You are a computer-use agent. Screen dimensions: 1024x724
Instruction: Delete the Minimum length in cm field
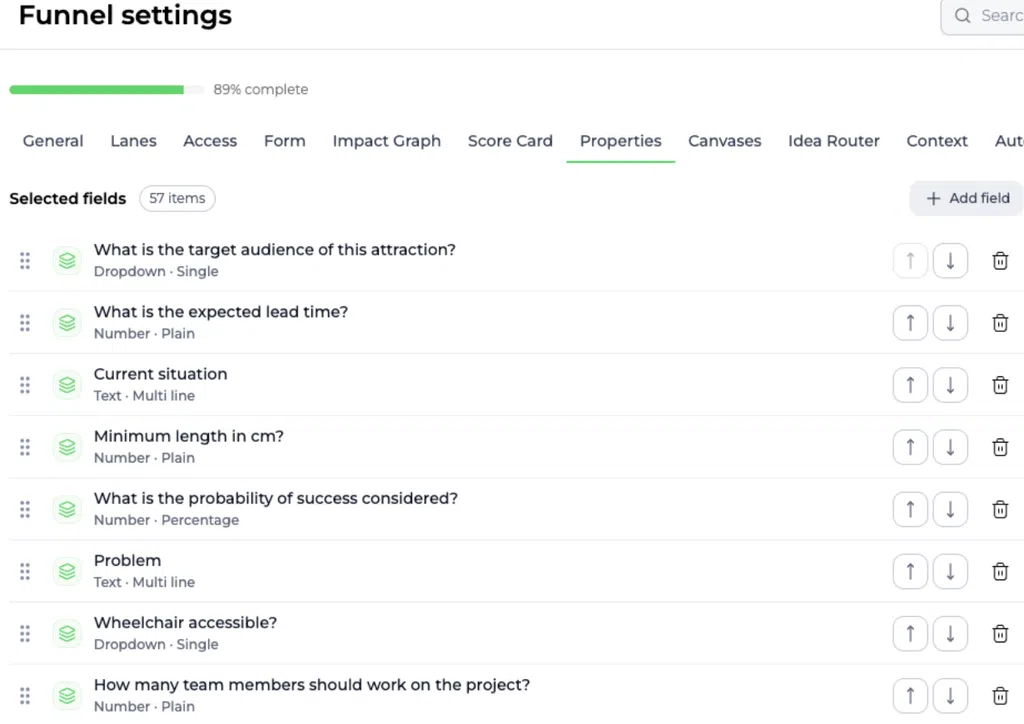coord(1000,447)
